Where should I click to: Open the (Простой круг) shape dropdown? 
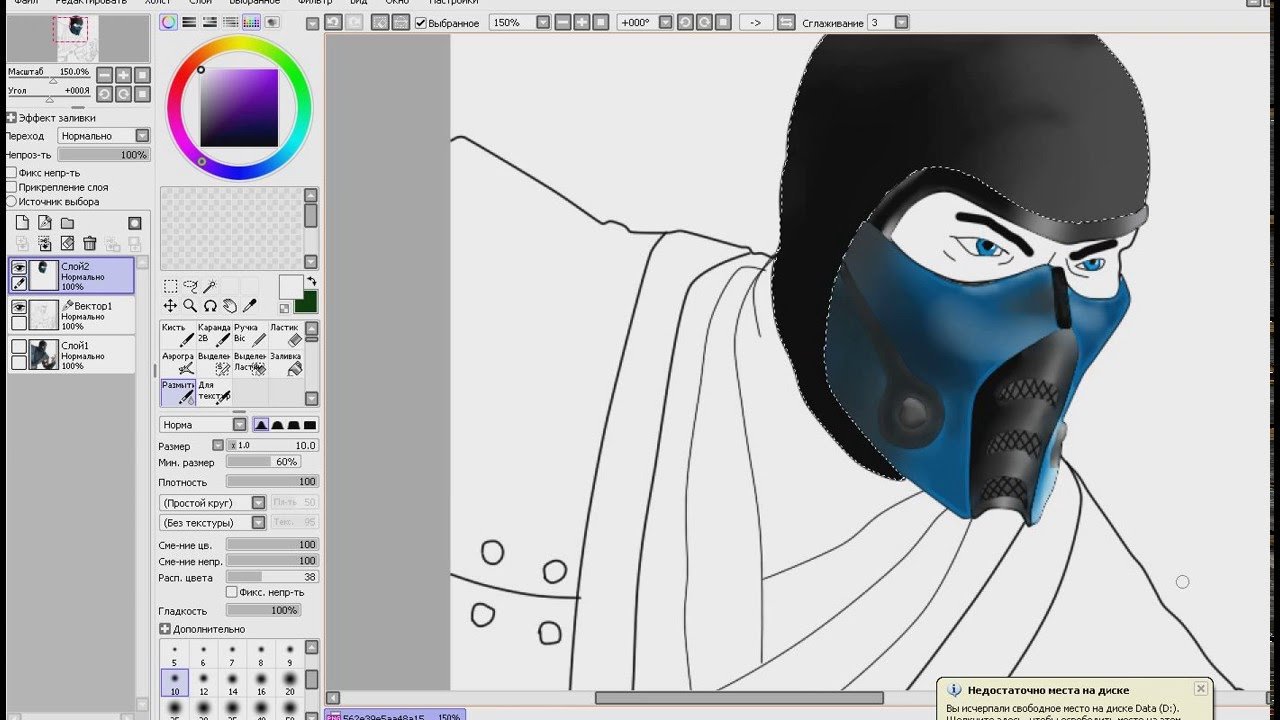click(x=258, y=502)
